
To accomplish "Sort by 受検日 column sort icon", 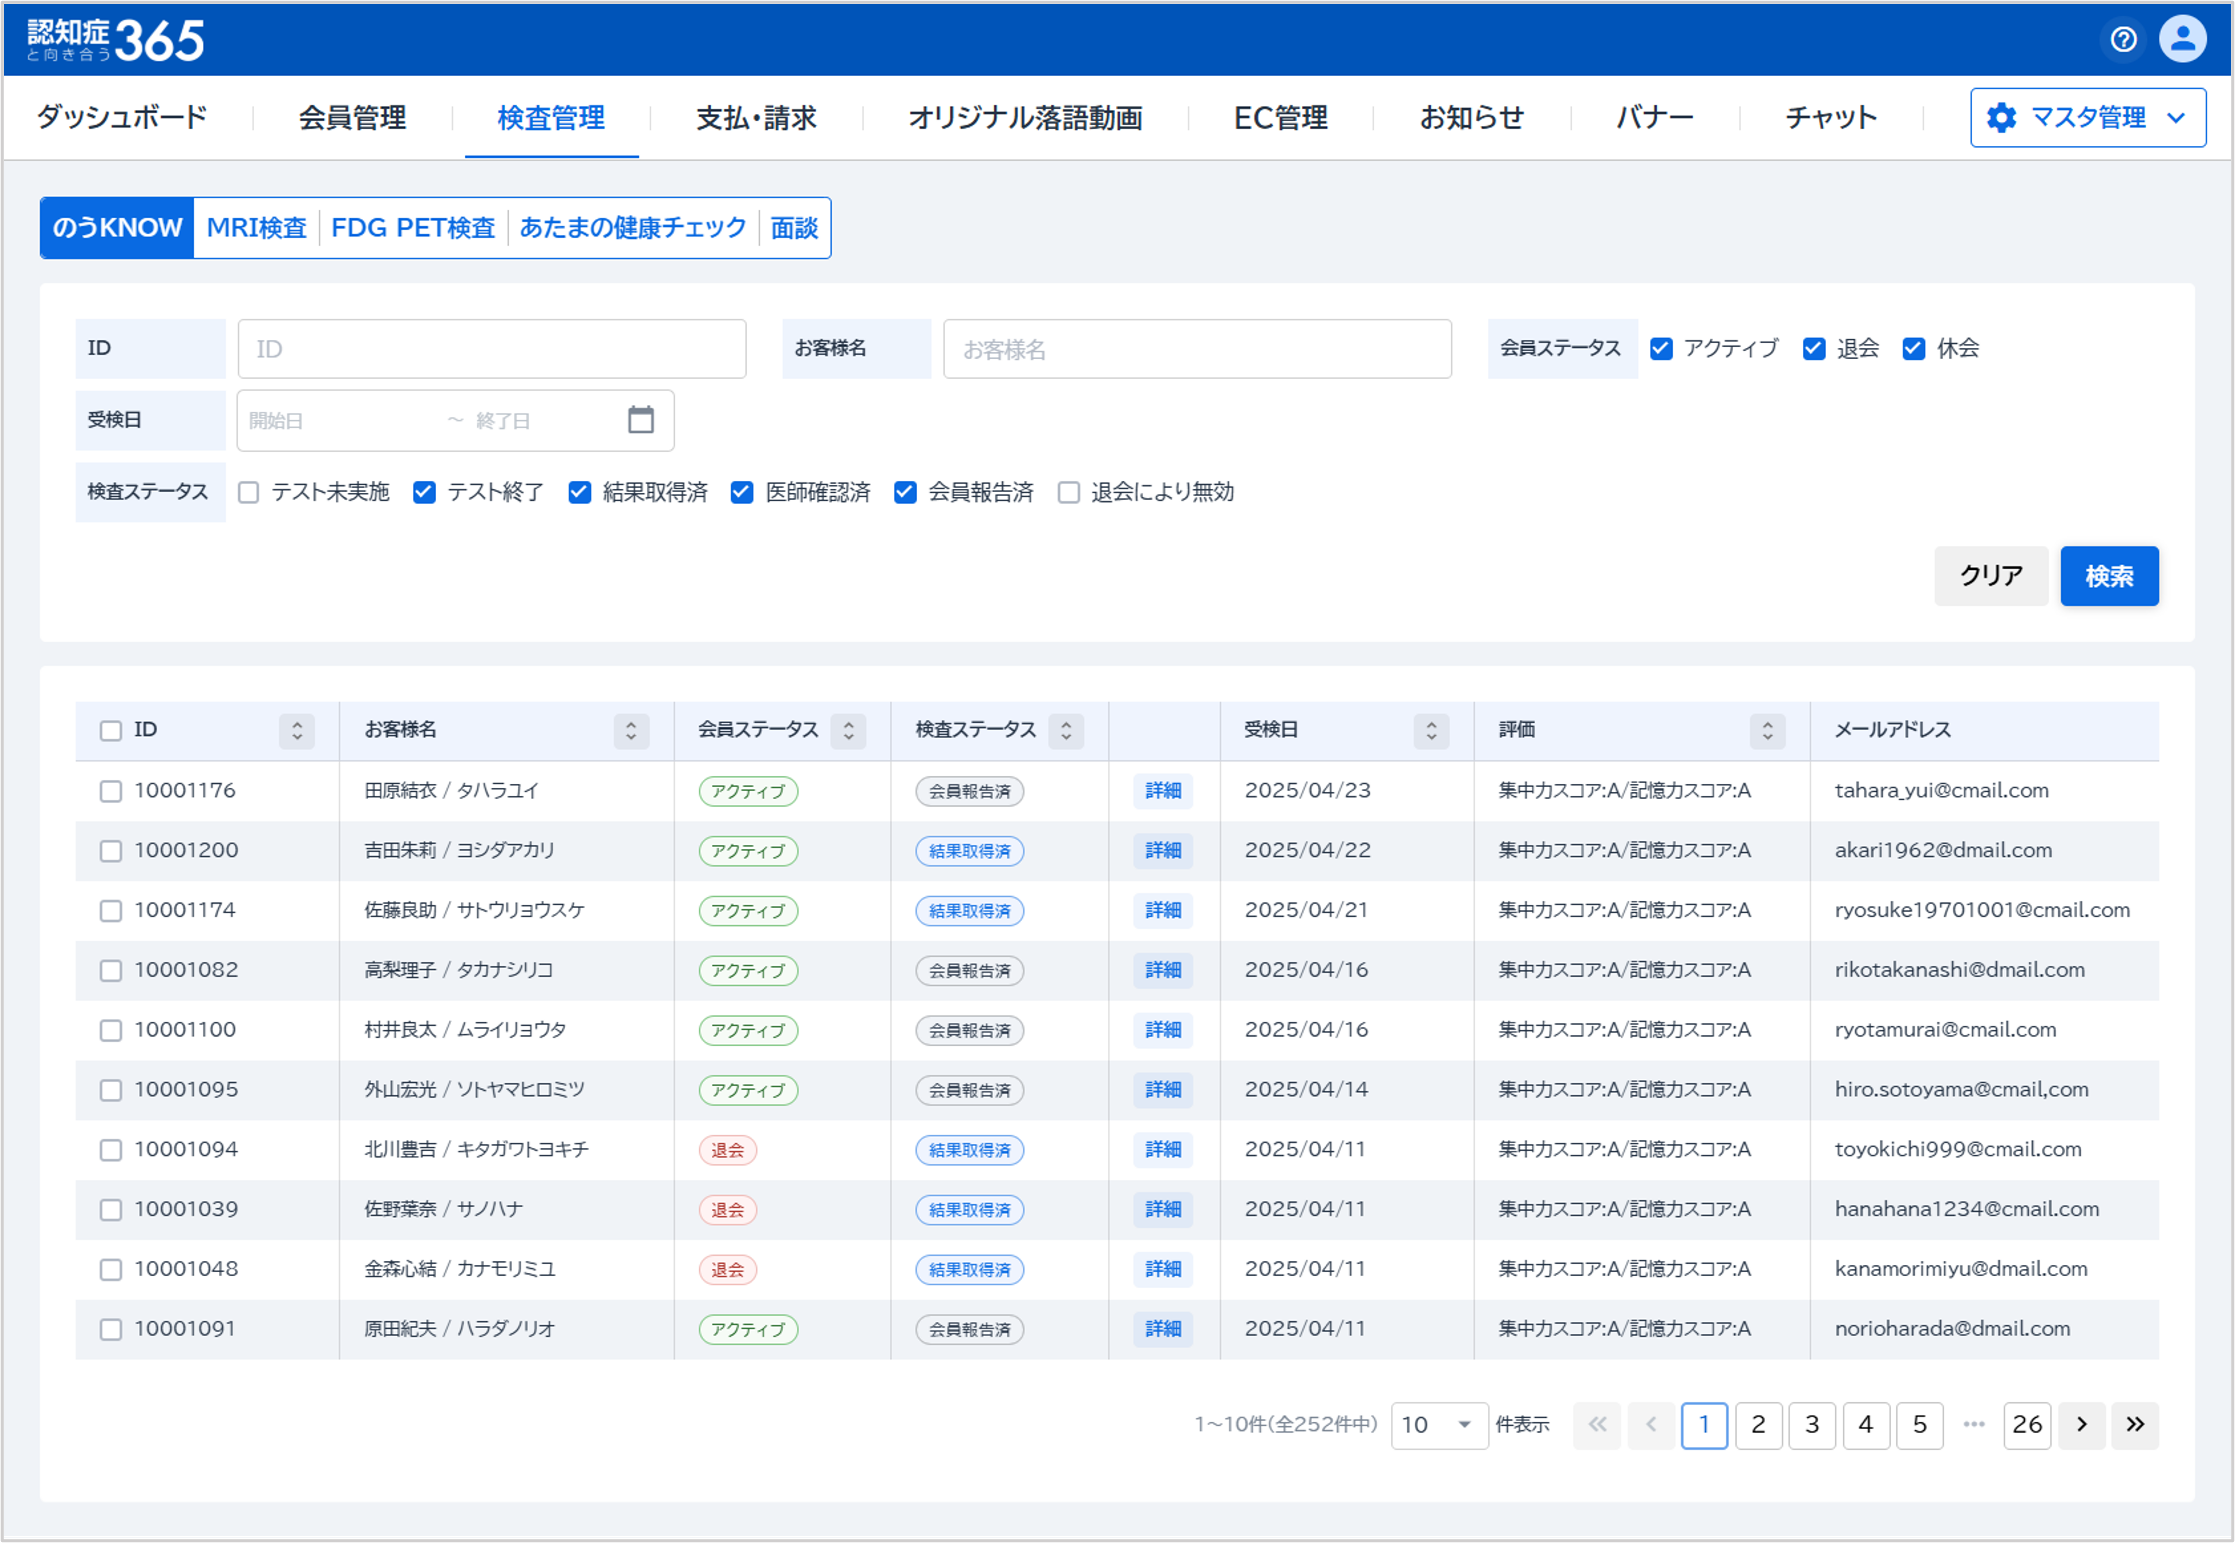I will point(1431,731).
